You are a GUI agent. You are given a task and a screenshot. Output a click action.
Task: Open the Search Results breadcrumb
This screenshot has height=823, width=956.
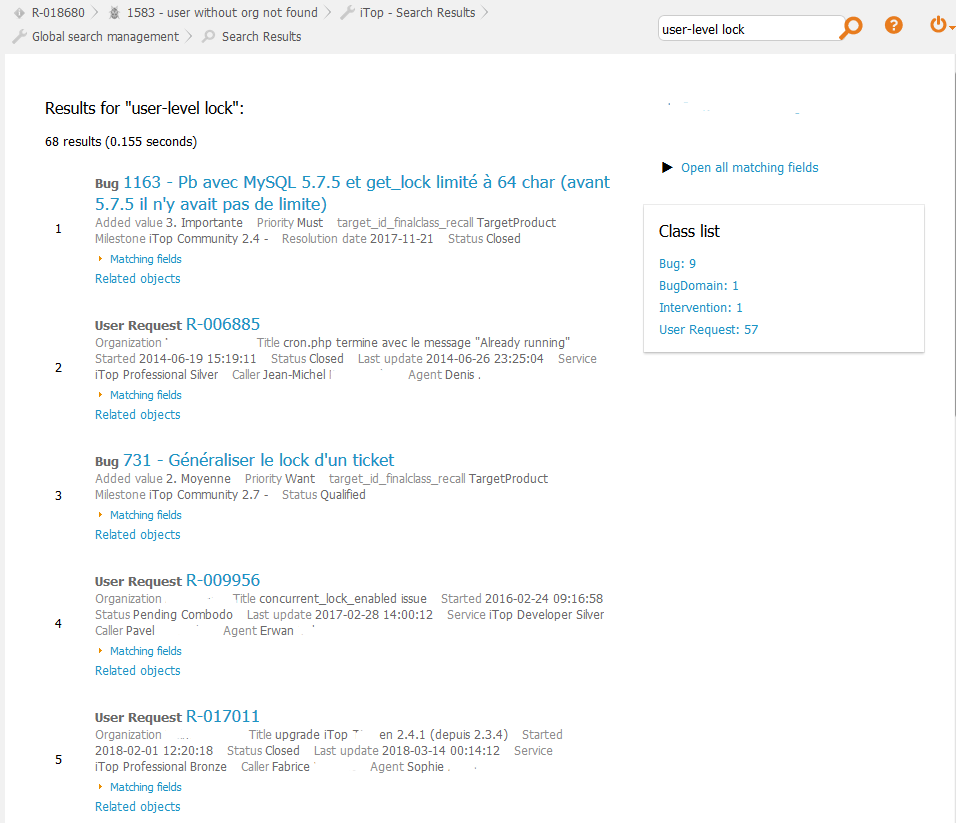[262, 37]
